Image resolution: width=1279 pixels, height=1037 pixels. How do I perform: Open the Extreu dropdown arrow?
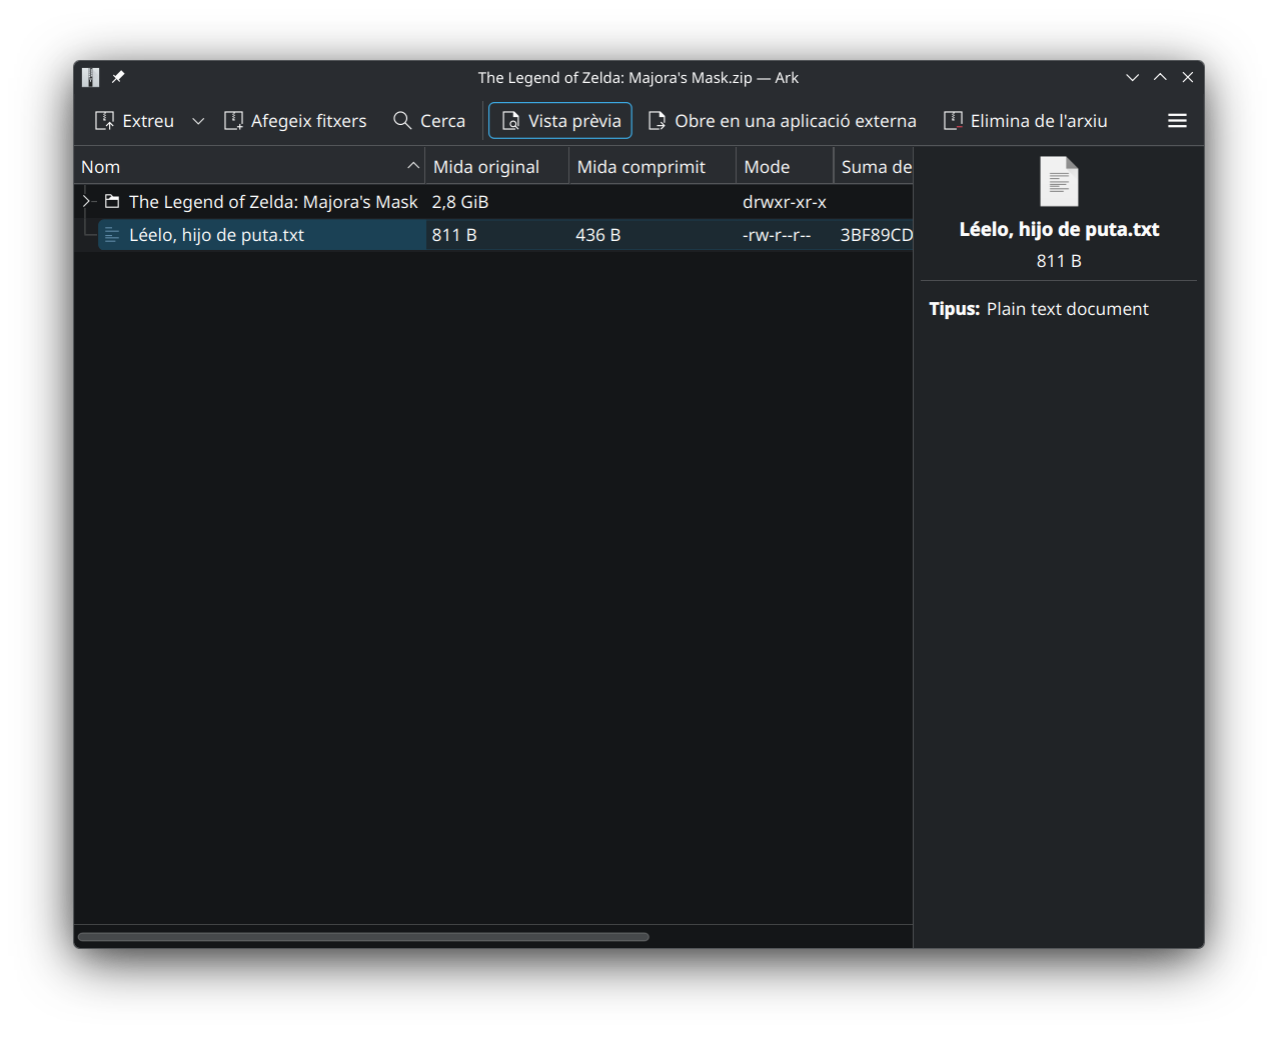click(198, 121)
